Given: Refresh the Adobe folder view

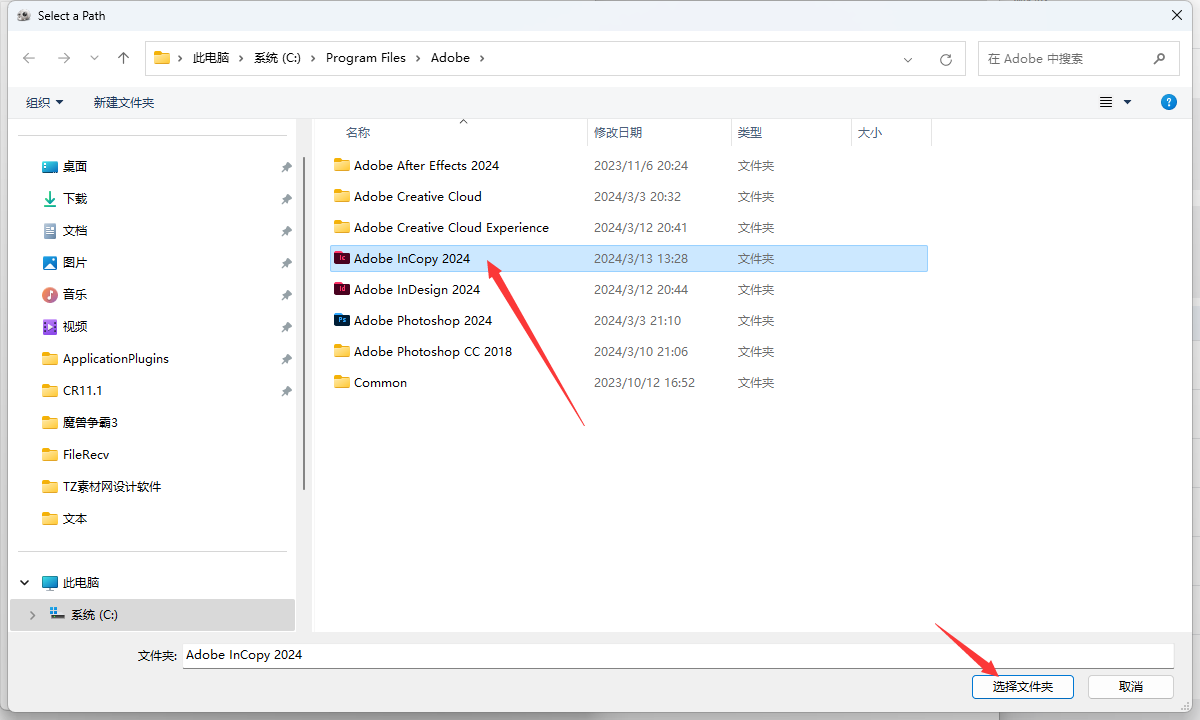Looking at the screenshot, I should coord(945,59).
